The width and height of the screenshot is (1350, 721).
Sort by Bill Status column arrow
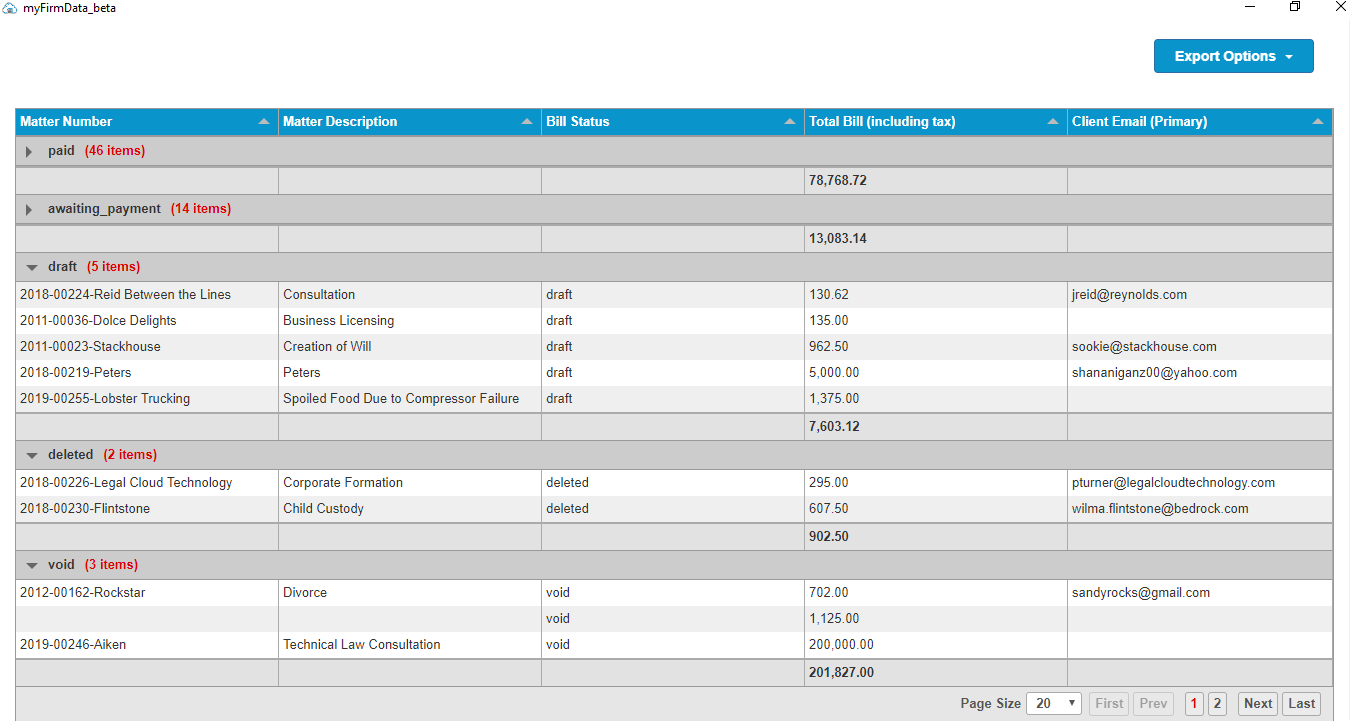[790, 122]
